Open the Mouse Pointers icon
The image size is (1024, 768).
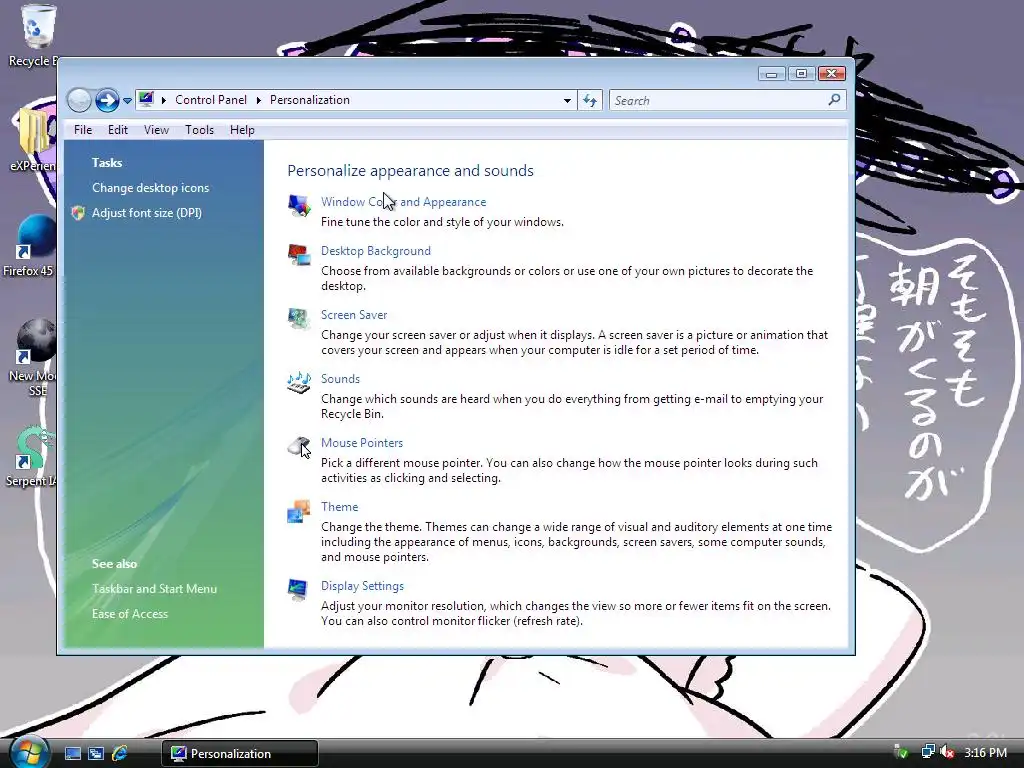[299, 447]
